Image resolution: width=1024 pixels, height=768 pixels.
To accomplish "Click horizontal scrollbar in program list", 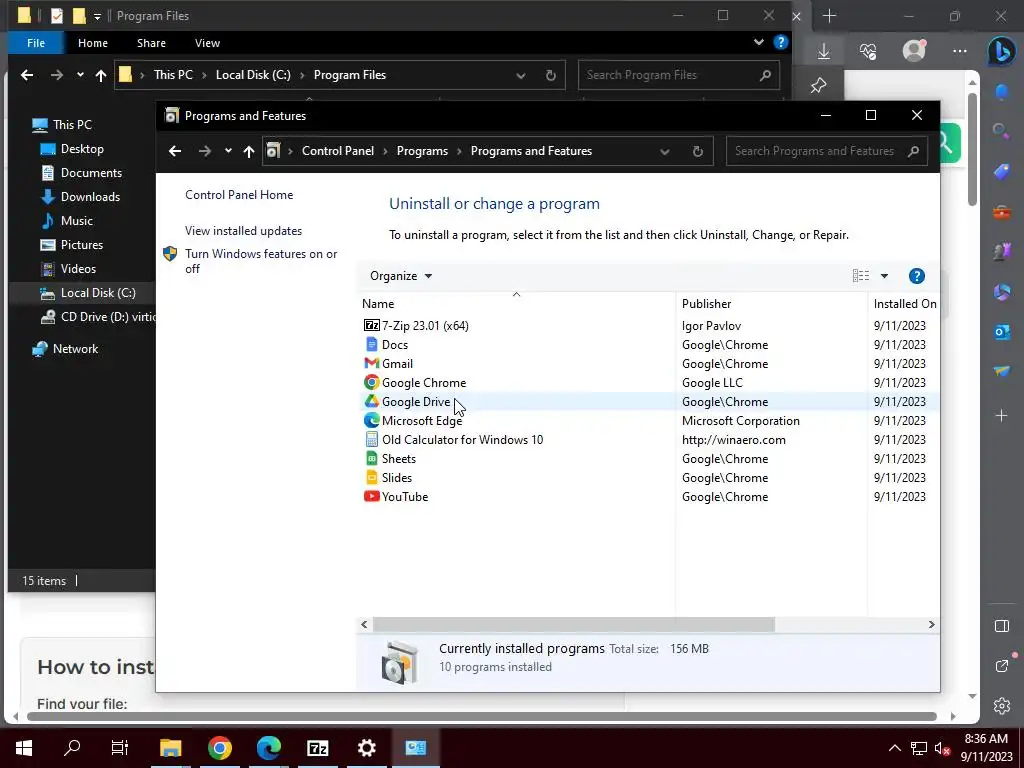I will pyautogui.click(x=573, y=624).
